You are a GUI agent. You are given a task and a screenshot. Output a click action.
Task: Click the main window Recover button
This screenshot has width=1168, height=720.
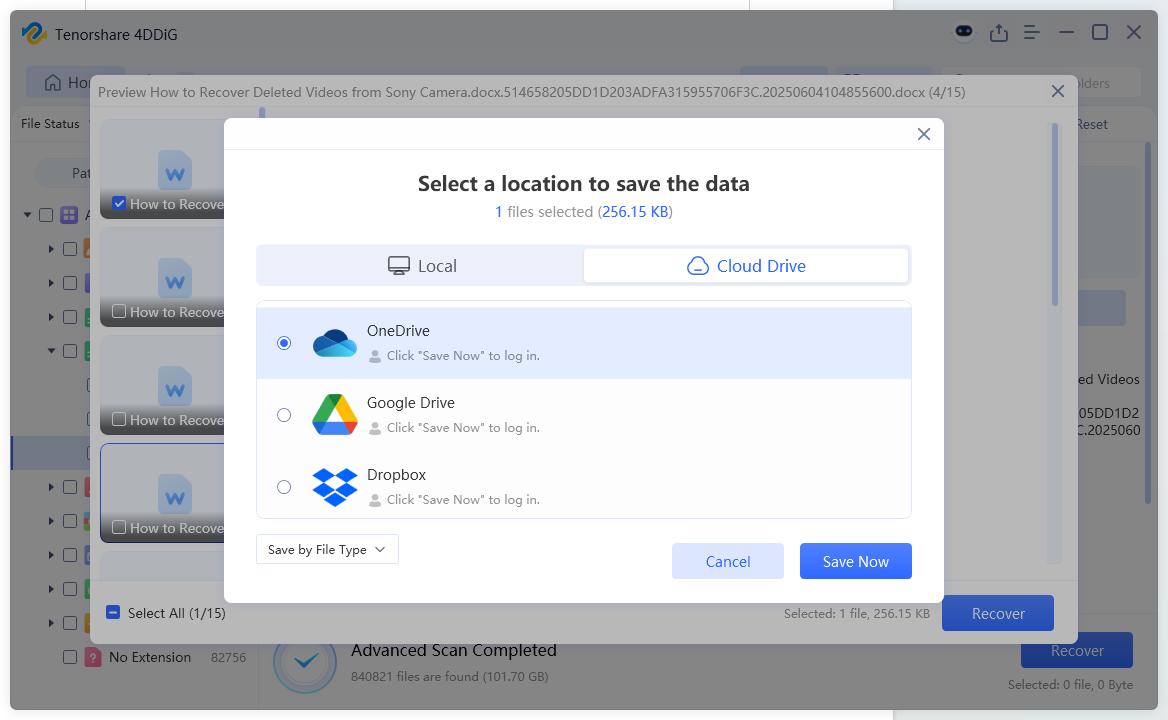coord(1076,651)
